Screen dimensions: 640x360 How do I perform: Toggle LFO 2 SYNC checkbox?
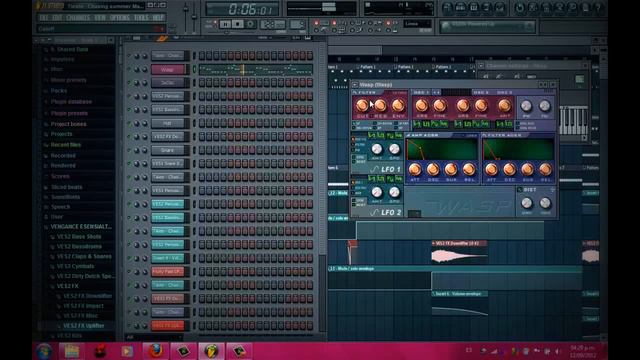[354, 200]
